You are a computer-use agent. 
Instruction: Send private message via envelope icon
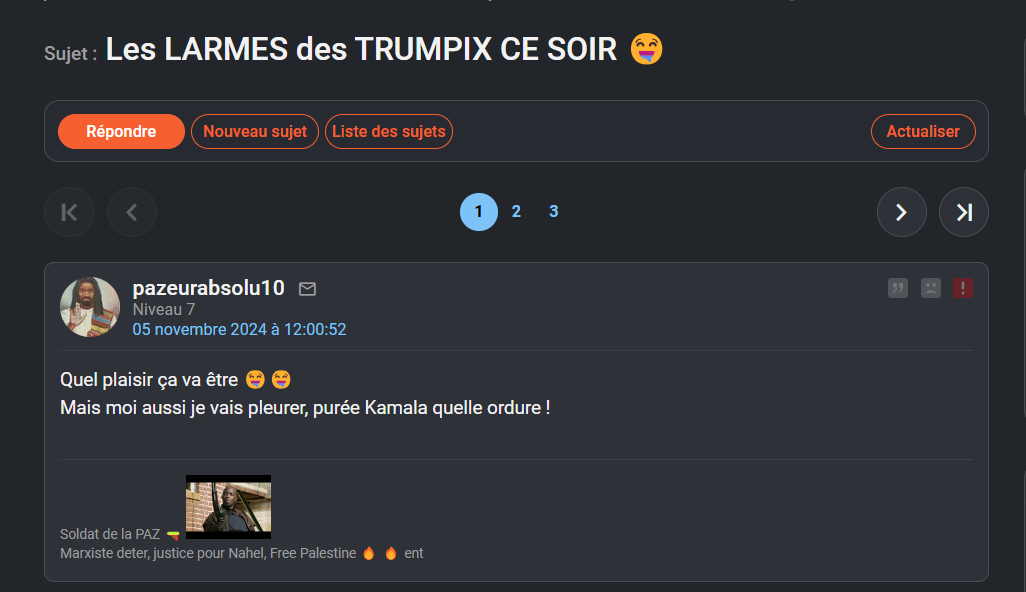308,288
